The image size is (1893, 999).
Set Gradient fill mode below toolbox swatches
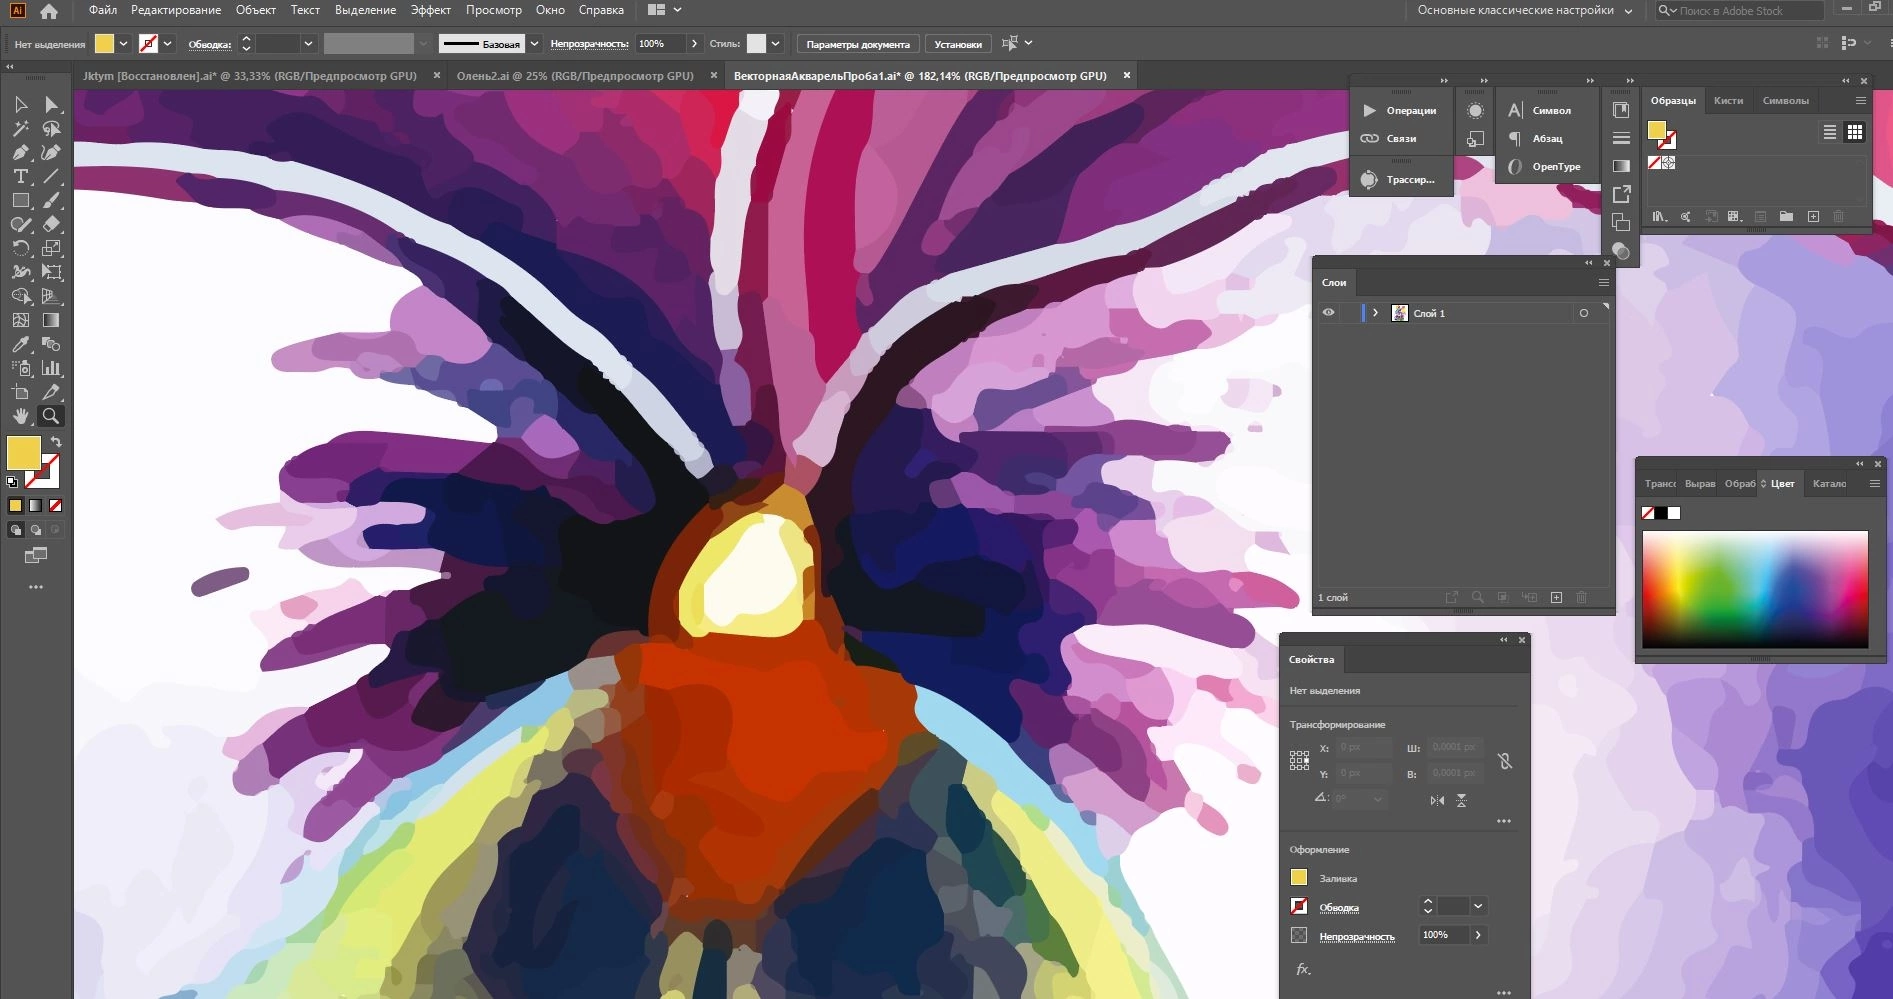35,505
